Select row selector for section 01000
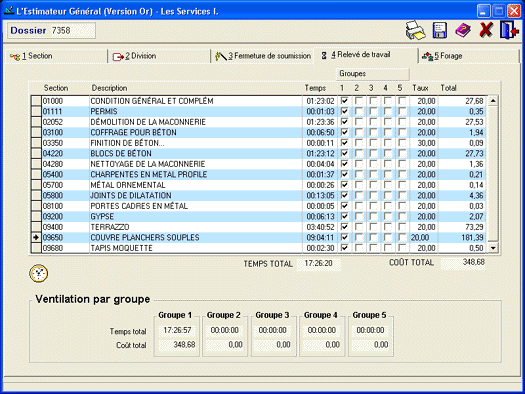The height and width of the screenshot is (394, 525). point(36,101)
